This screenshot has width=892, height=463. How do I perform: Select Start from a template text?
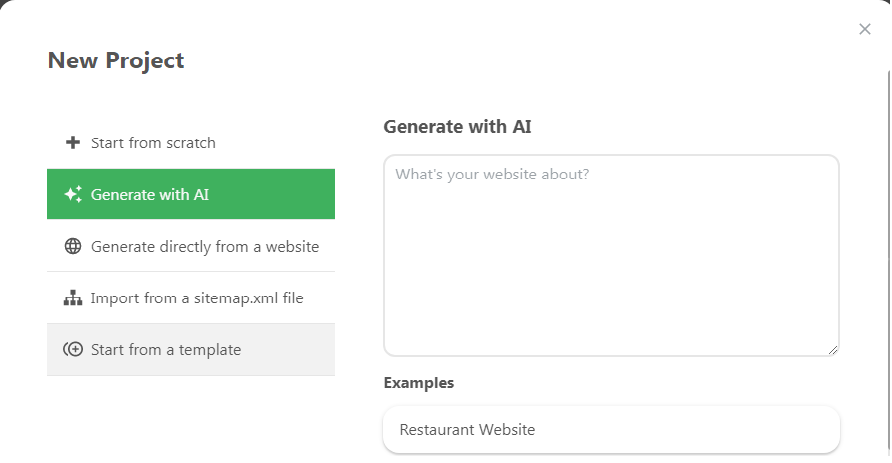[x=166, y=350]
